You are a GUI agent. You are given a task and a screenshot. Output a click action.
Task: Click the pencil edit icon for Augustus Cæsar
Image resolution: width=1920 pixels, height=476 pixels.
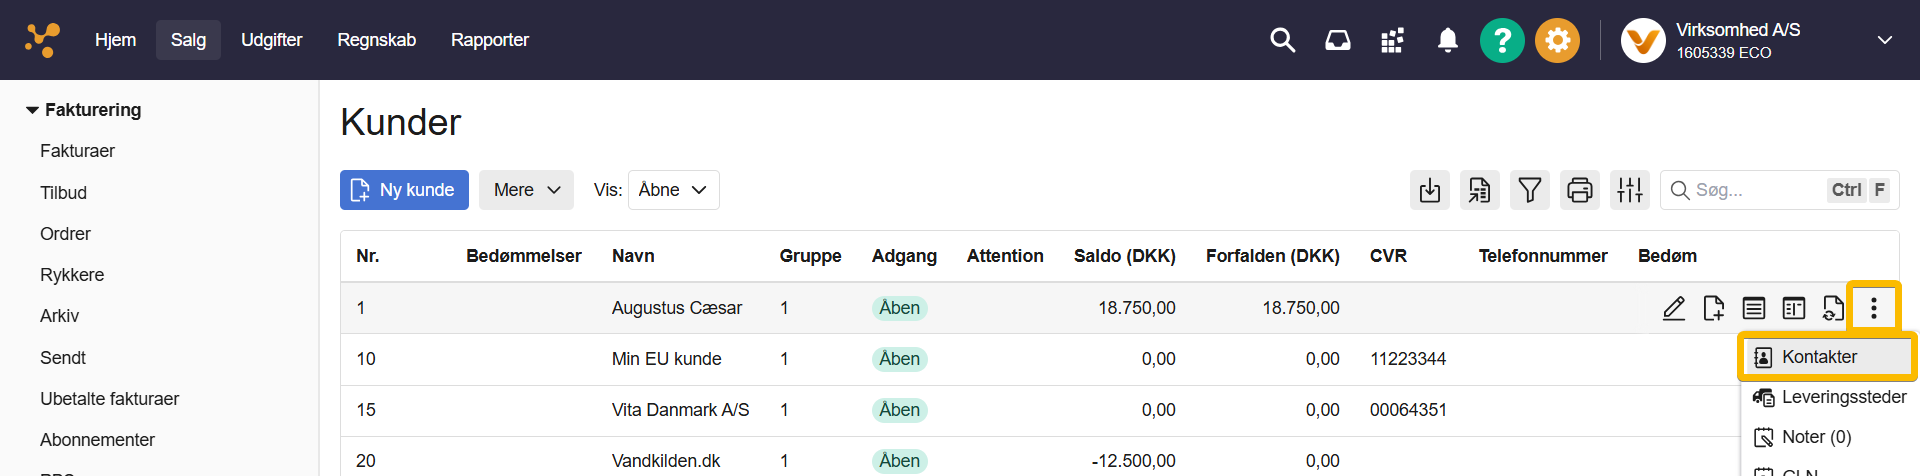1673,308
